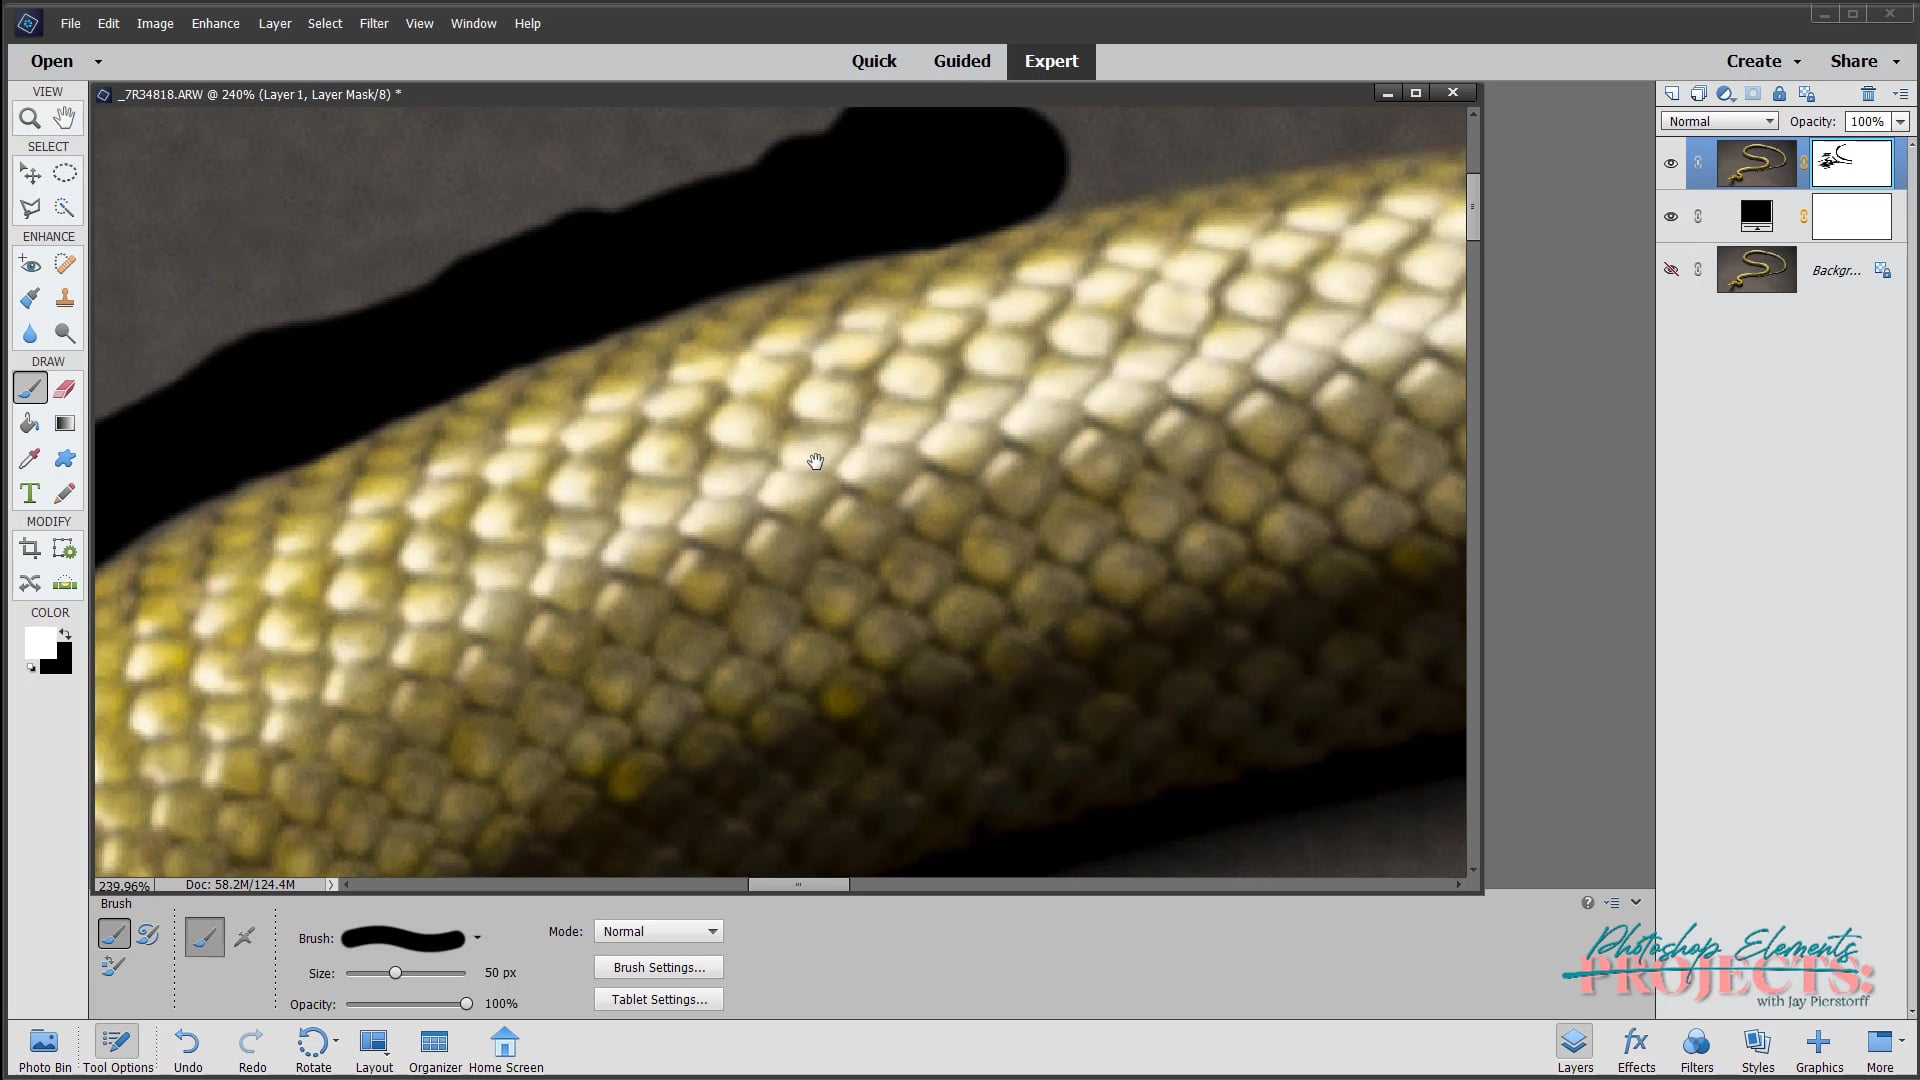Select the Zoom tool in View section
Image resolution: width=1920 pixels, height=1080 pixels.
(x=30, y=119)
